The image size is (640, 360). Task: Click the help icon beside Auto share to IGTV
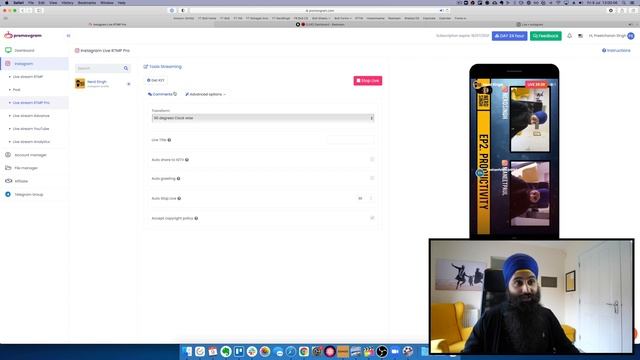(x=187, y=160)
